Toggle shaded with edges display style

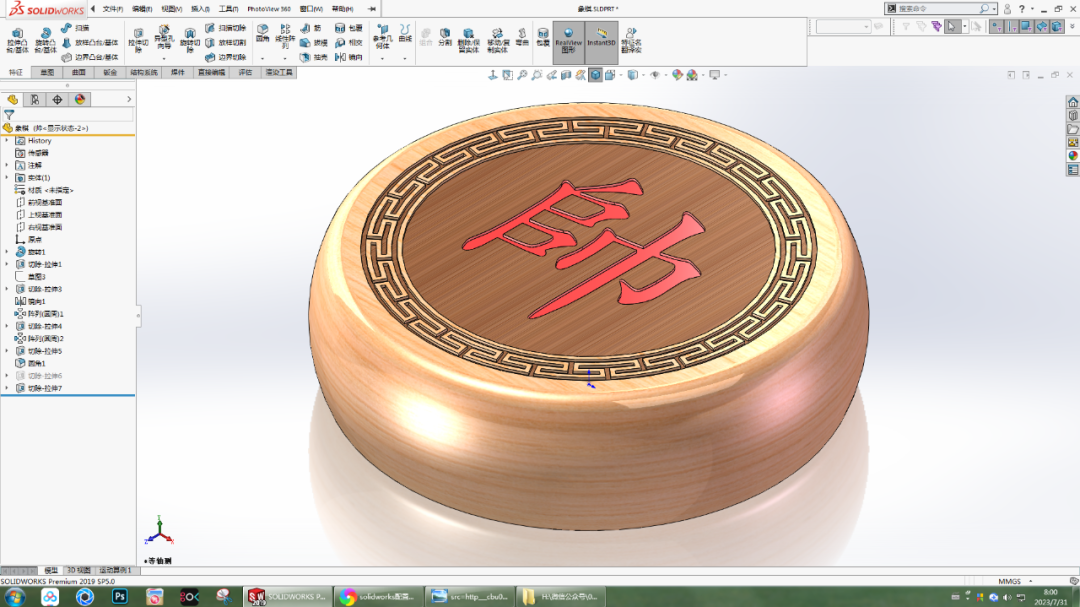595,75
